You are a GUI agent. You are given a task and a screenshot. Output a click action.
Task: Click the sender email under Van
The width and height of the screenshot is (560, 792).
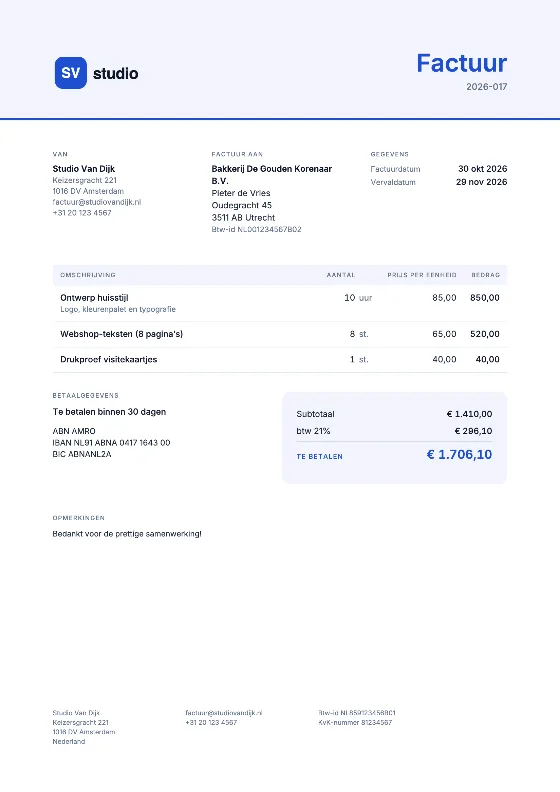[x=97, y=202]
